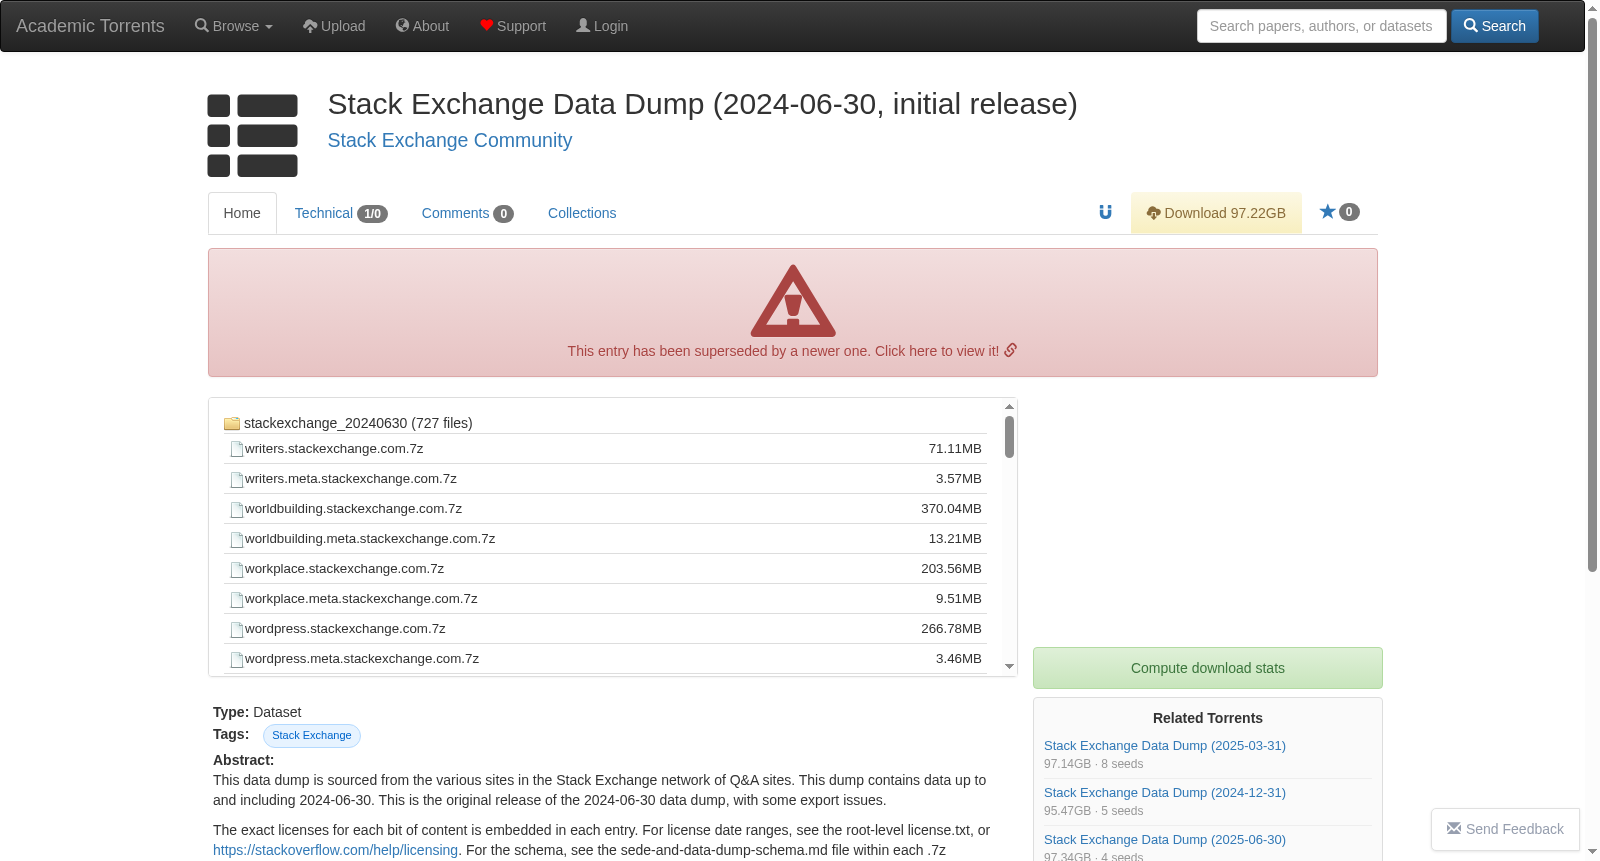
Task: Click file icon beside writers.stackexchange.com.7z
Action: click(x=237, y=450)
